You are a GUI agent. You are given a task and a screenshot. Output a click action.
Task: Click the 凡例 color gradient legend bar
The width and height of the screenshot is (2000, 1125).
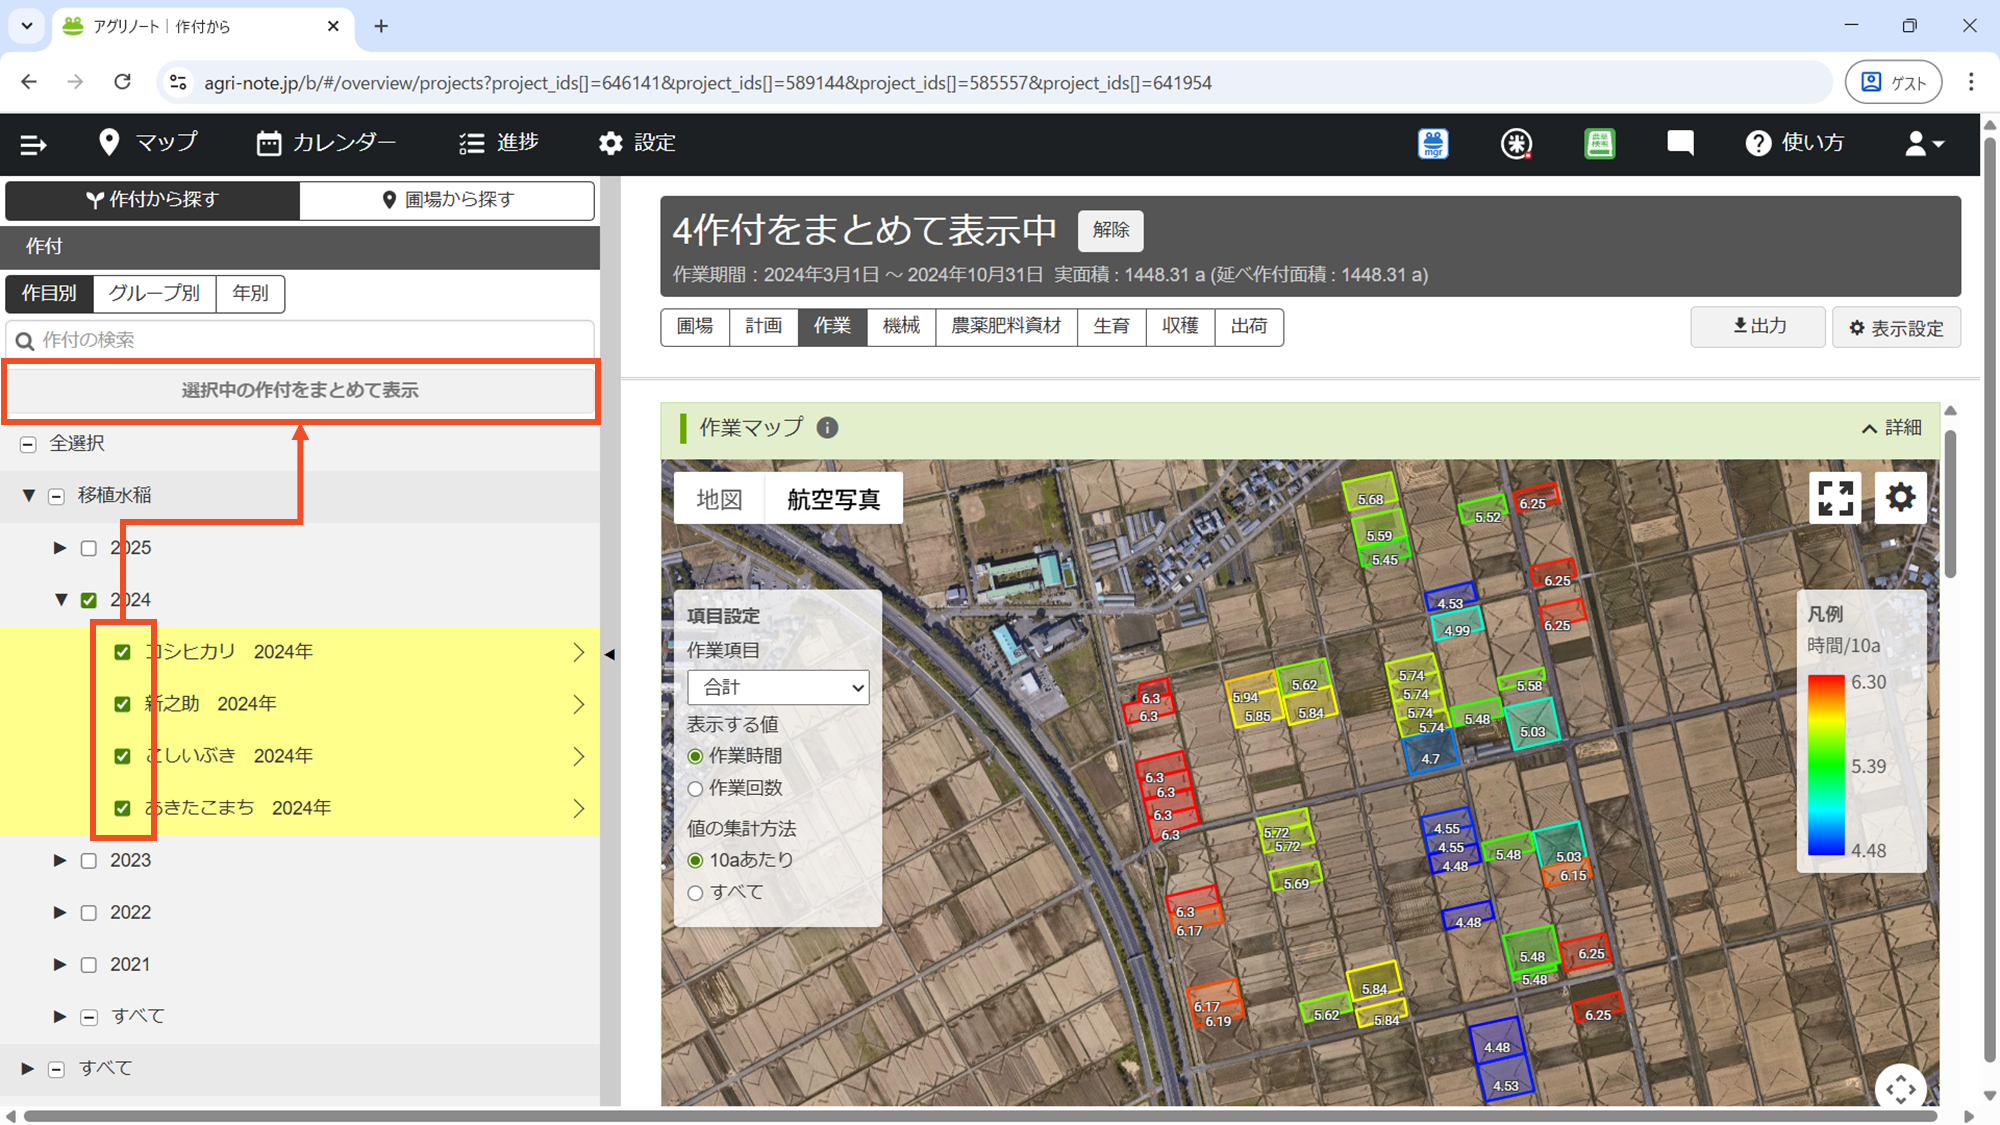click(1826, 766)
